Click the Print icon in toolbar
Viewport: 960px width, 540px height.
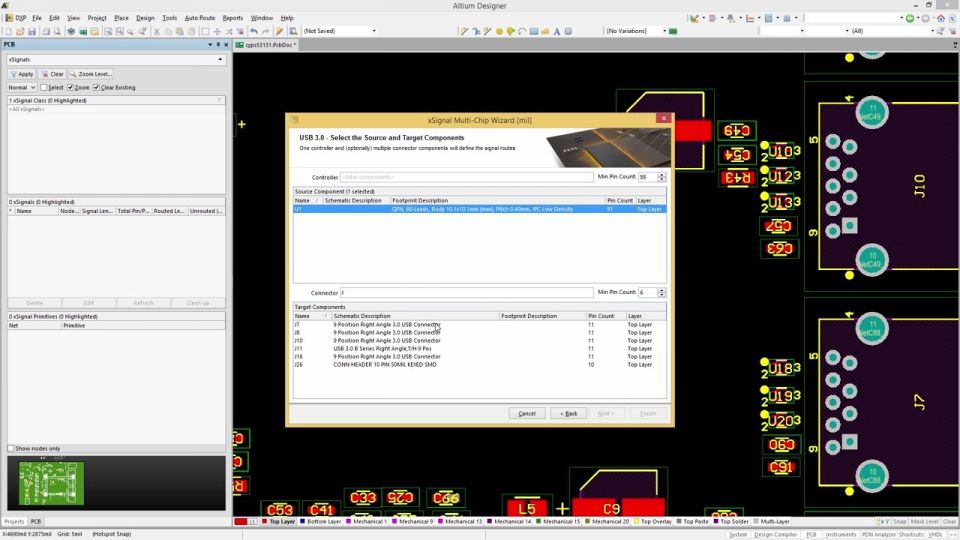pos(46,31)
